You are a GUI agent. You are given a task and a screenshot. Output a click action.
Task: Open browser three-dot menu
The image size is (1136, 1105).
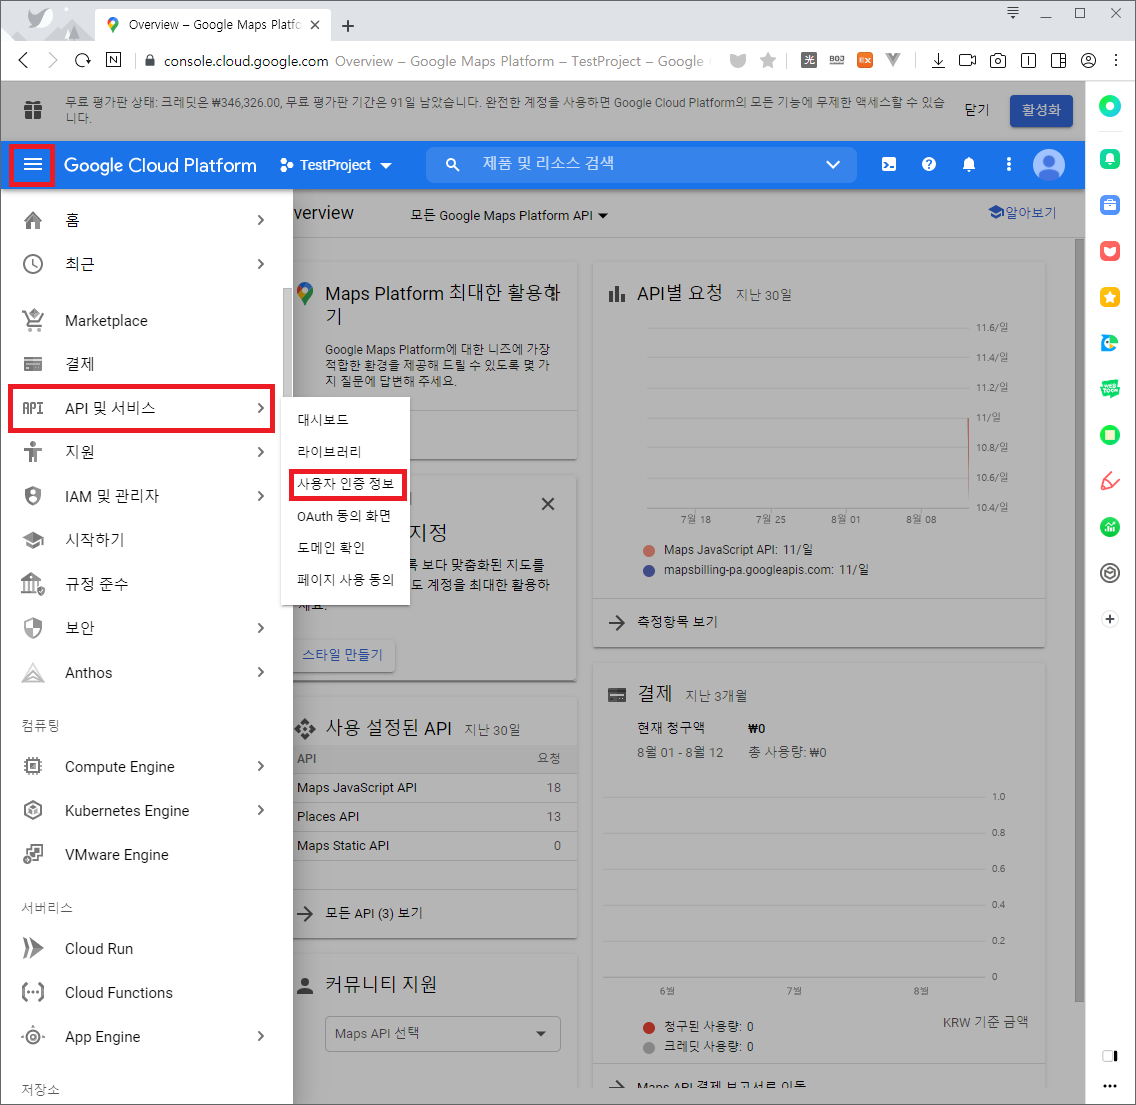tap(1116, 61)
